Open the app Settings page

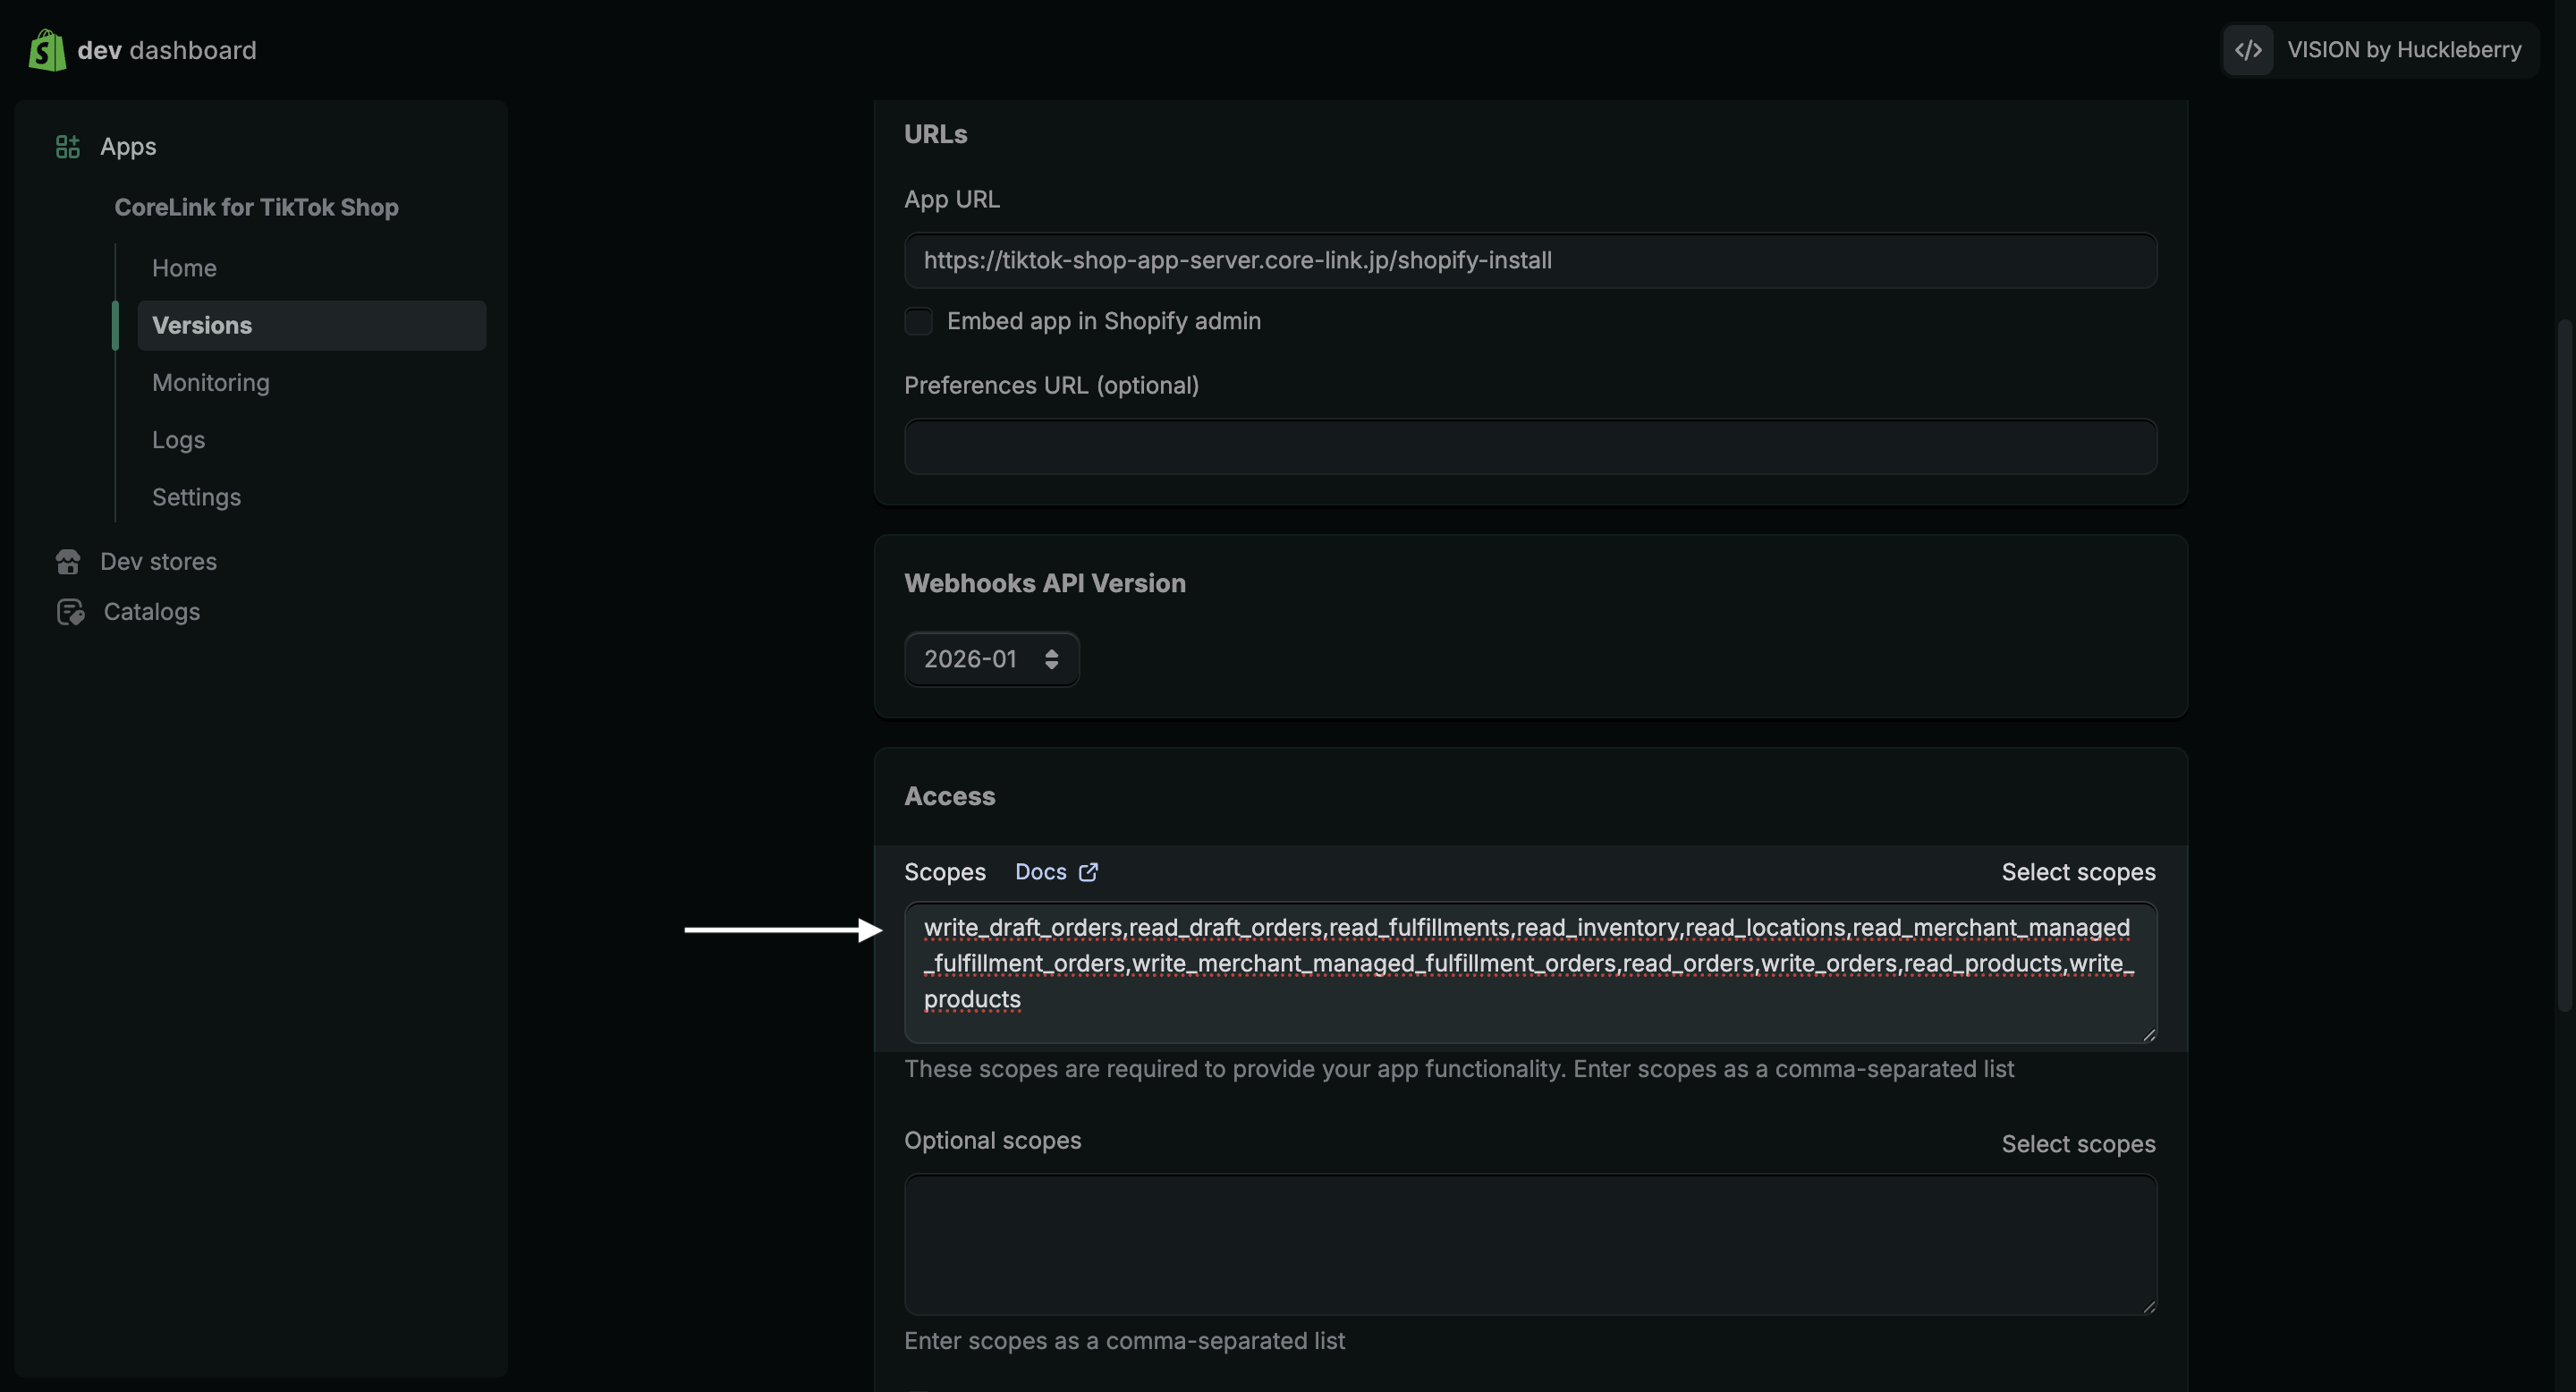pos(196,497)
